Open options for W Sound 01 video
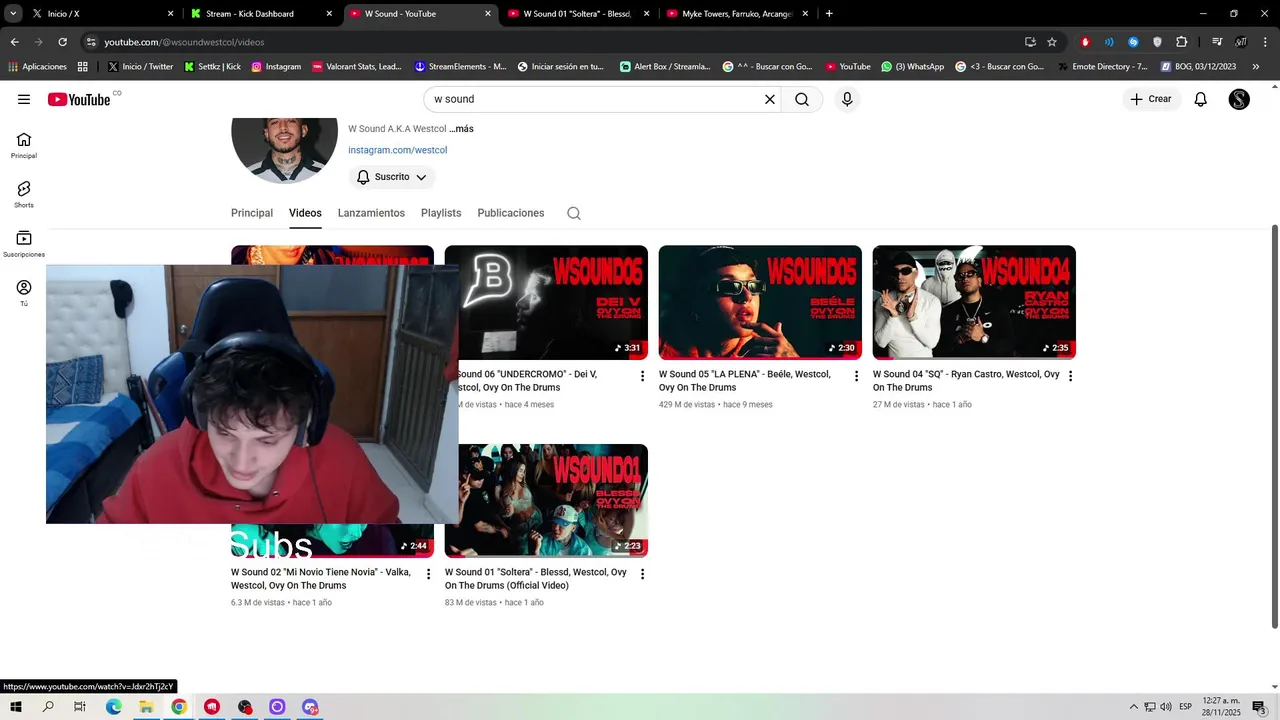This screenshot has height=720, width=1280. 642,574
